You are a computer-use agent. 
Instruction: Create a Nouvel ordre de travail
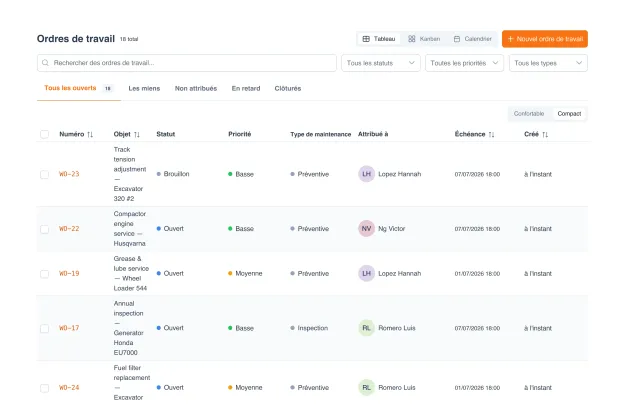point(545,39)
